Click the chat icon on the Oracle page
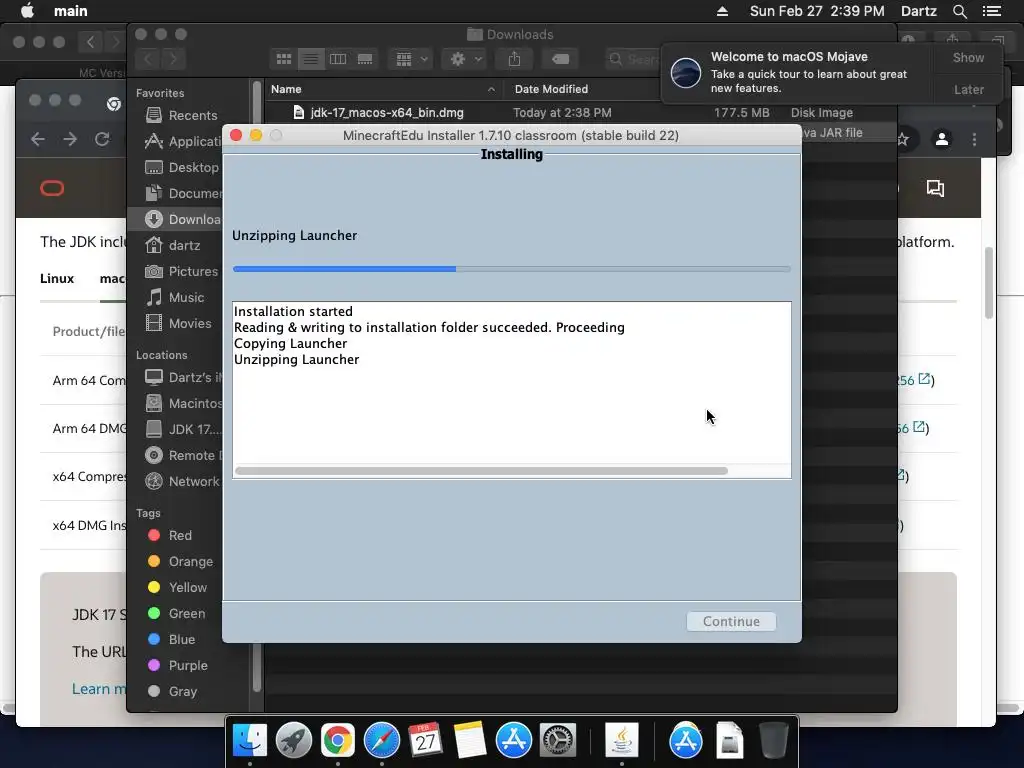The height and width of the screenshot is (768, 1024). point(935,189)
